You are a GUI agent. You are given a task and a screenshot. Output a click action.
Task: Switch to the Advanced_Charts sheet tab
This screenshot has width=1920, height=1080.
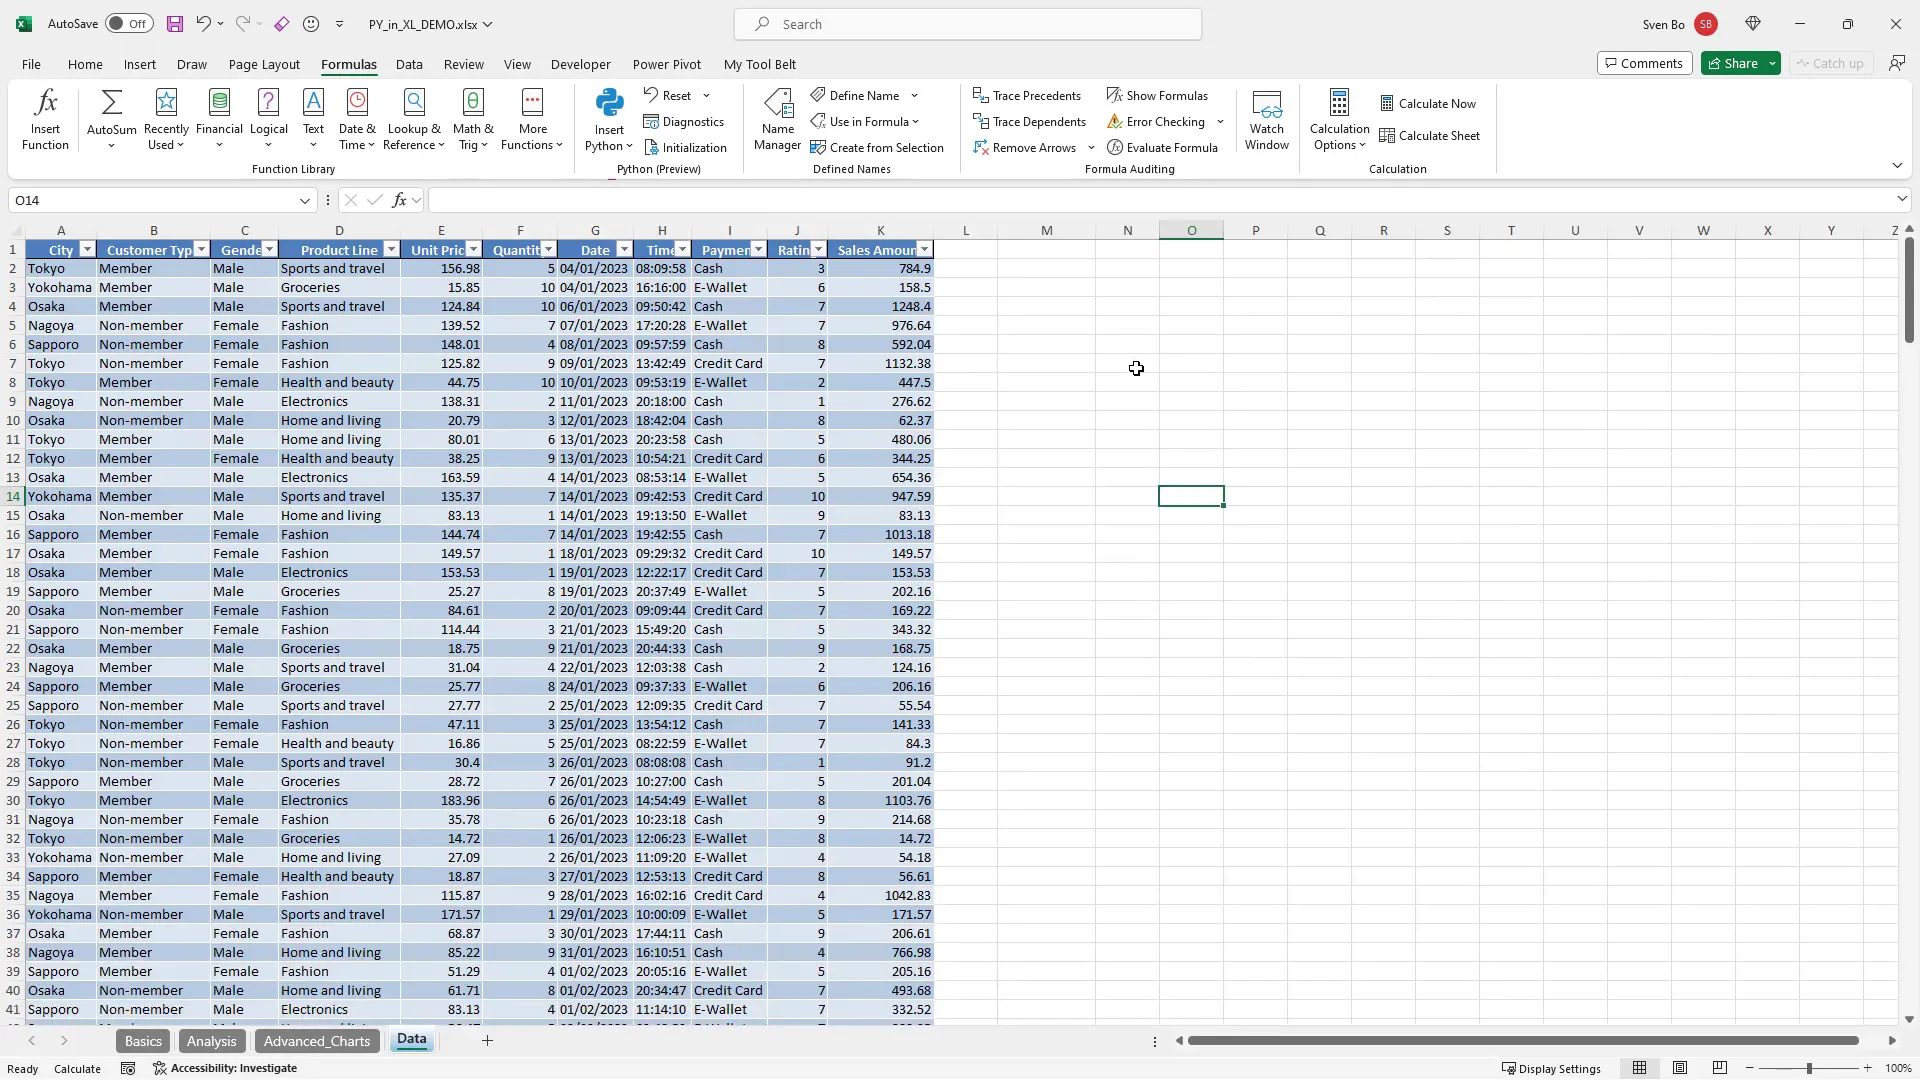pos(316,1040)
